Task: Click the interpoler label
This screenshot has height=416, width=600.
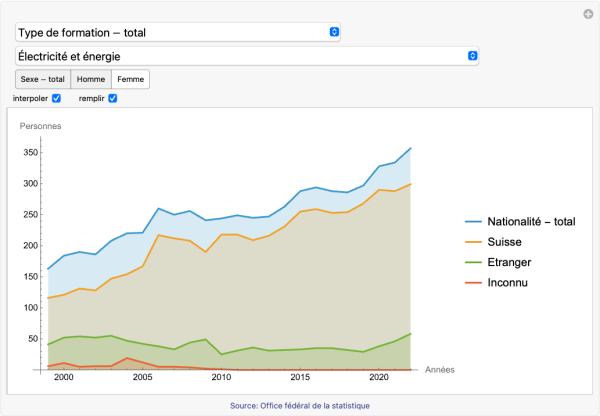Action: 30,98
